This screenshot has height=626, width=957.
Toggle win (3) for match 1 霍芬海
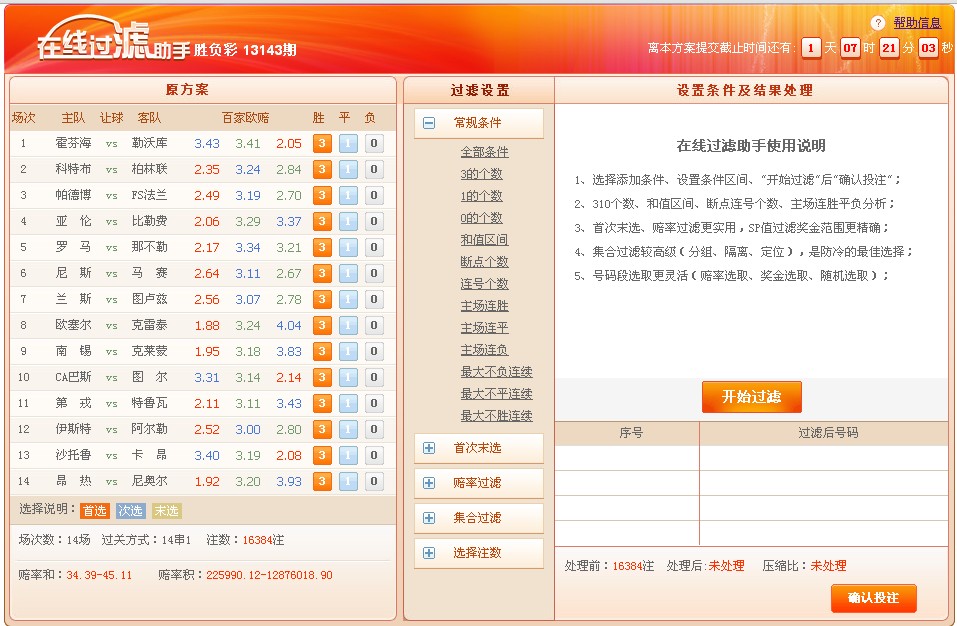pos(322,143)
